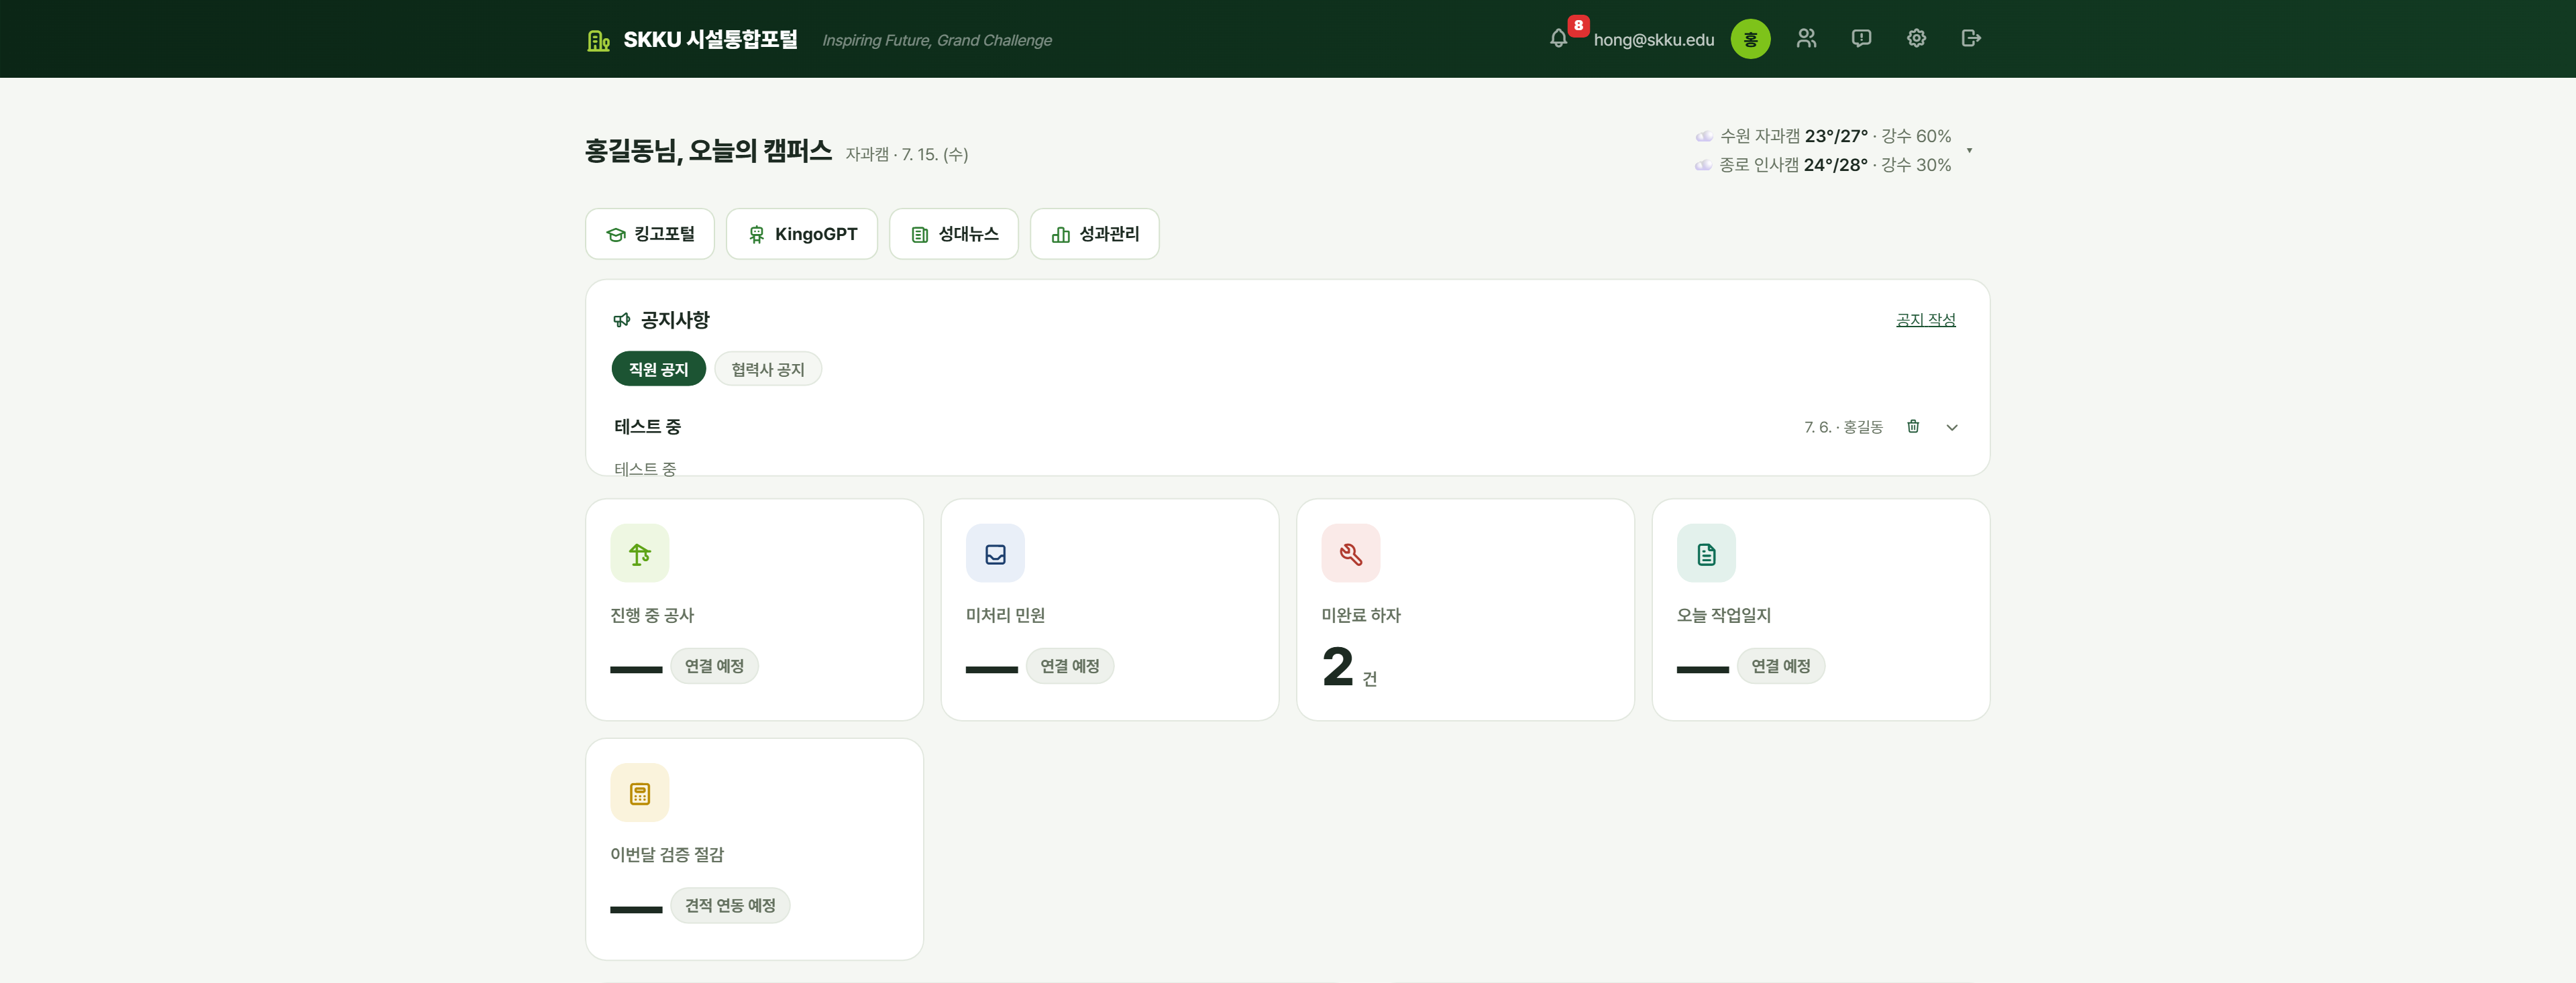The height and width of the screenshot is (983, 2576).
Task: Open the KingoGPT shortcut button
Action: pos(802,234)
